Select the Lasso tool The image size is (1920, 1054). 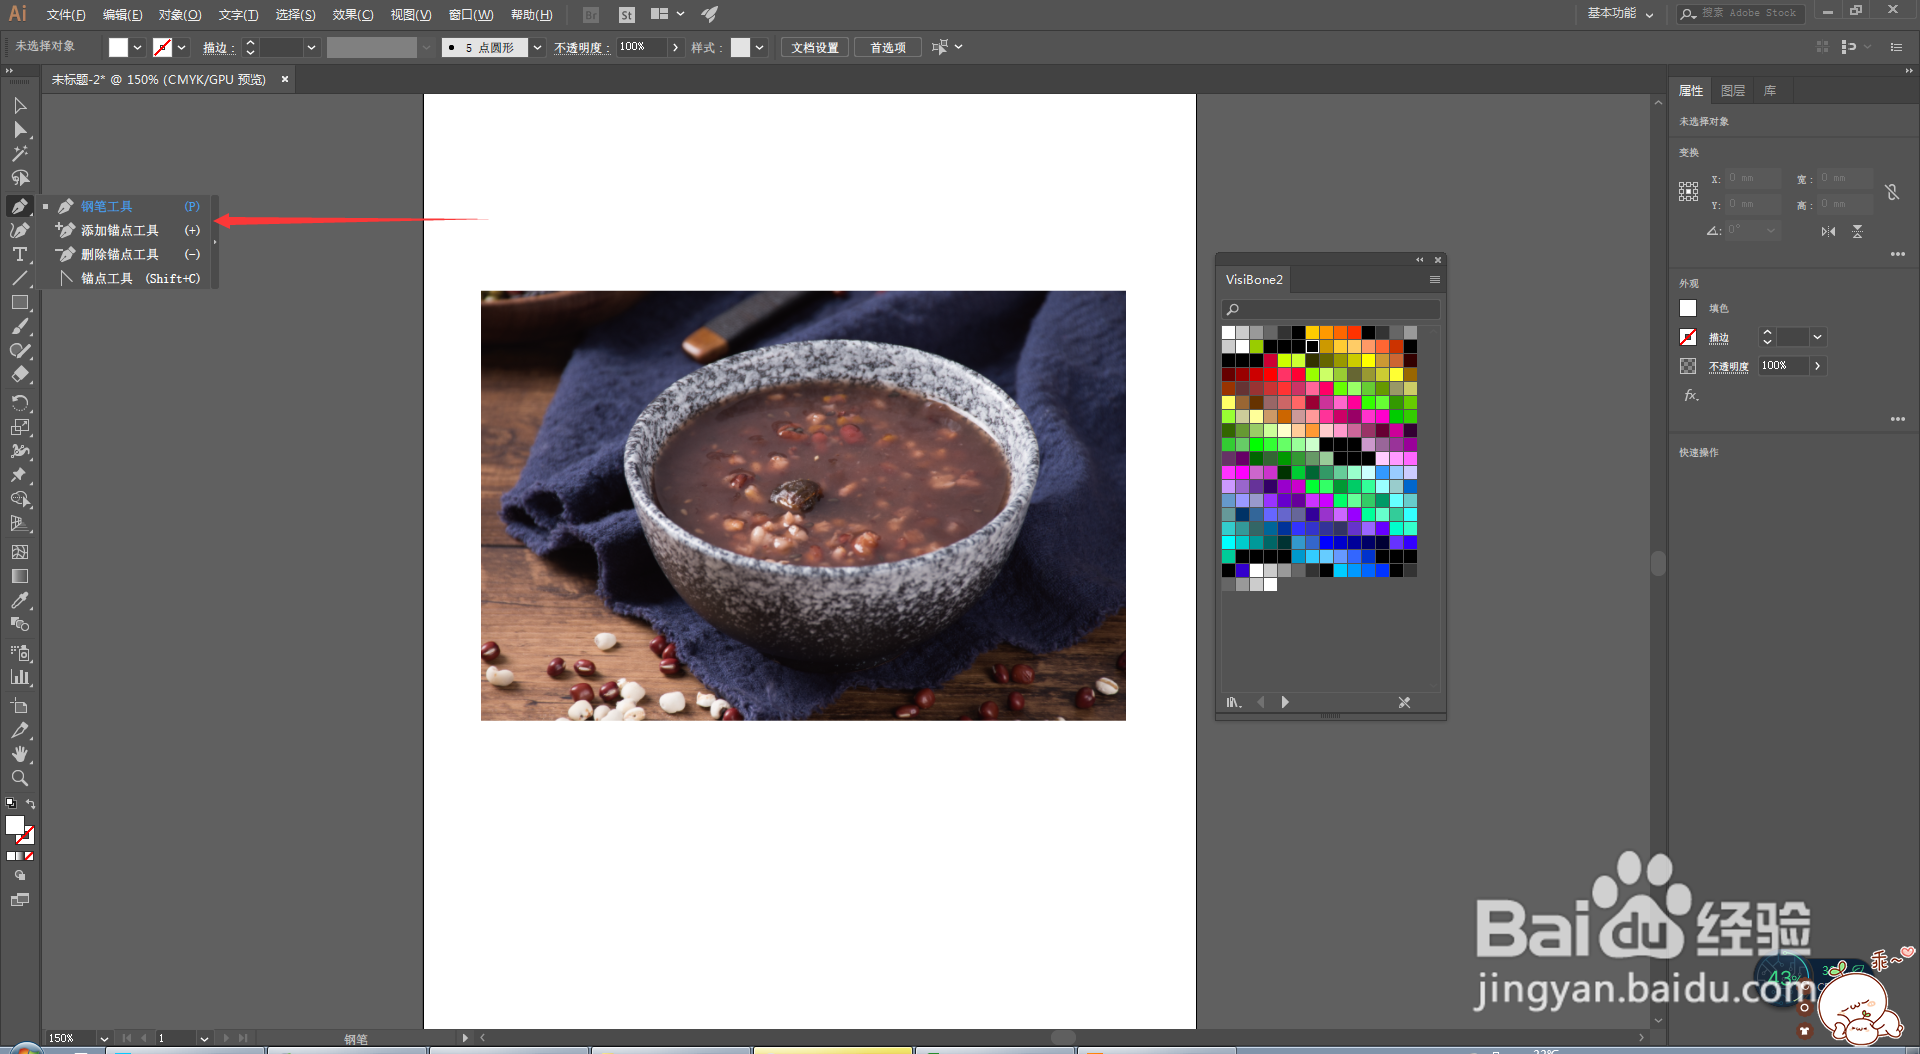click(20, 178)
